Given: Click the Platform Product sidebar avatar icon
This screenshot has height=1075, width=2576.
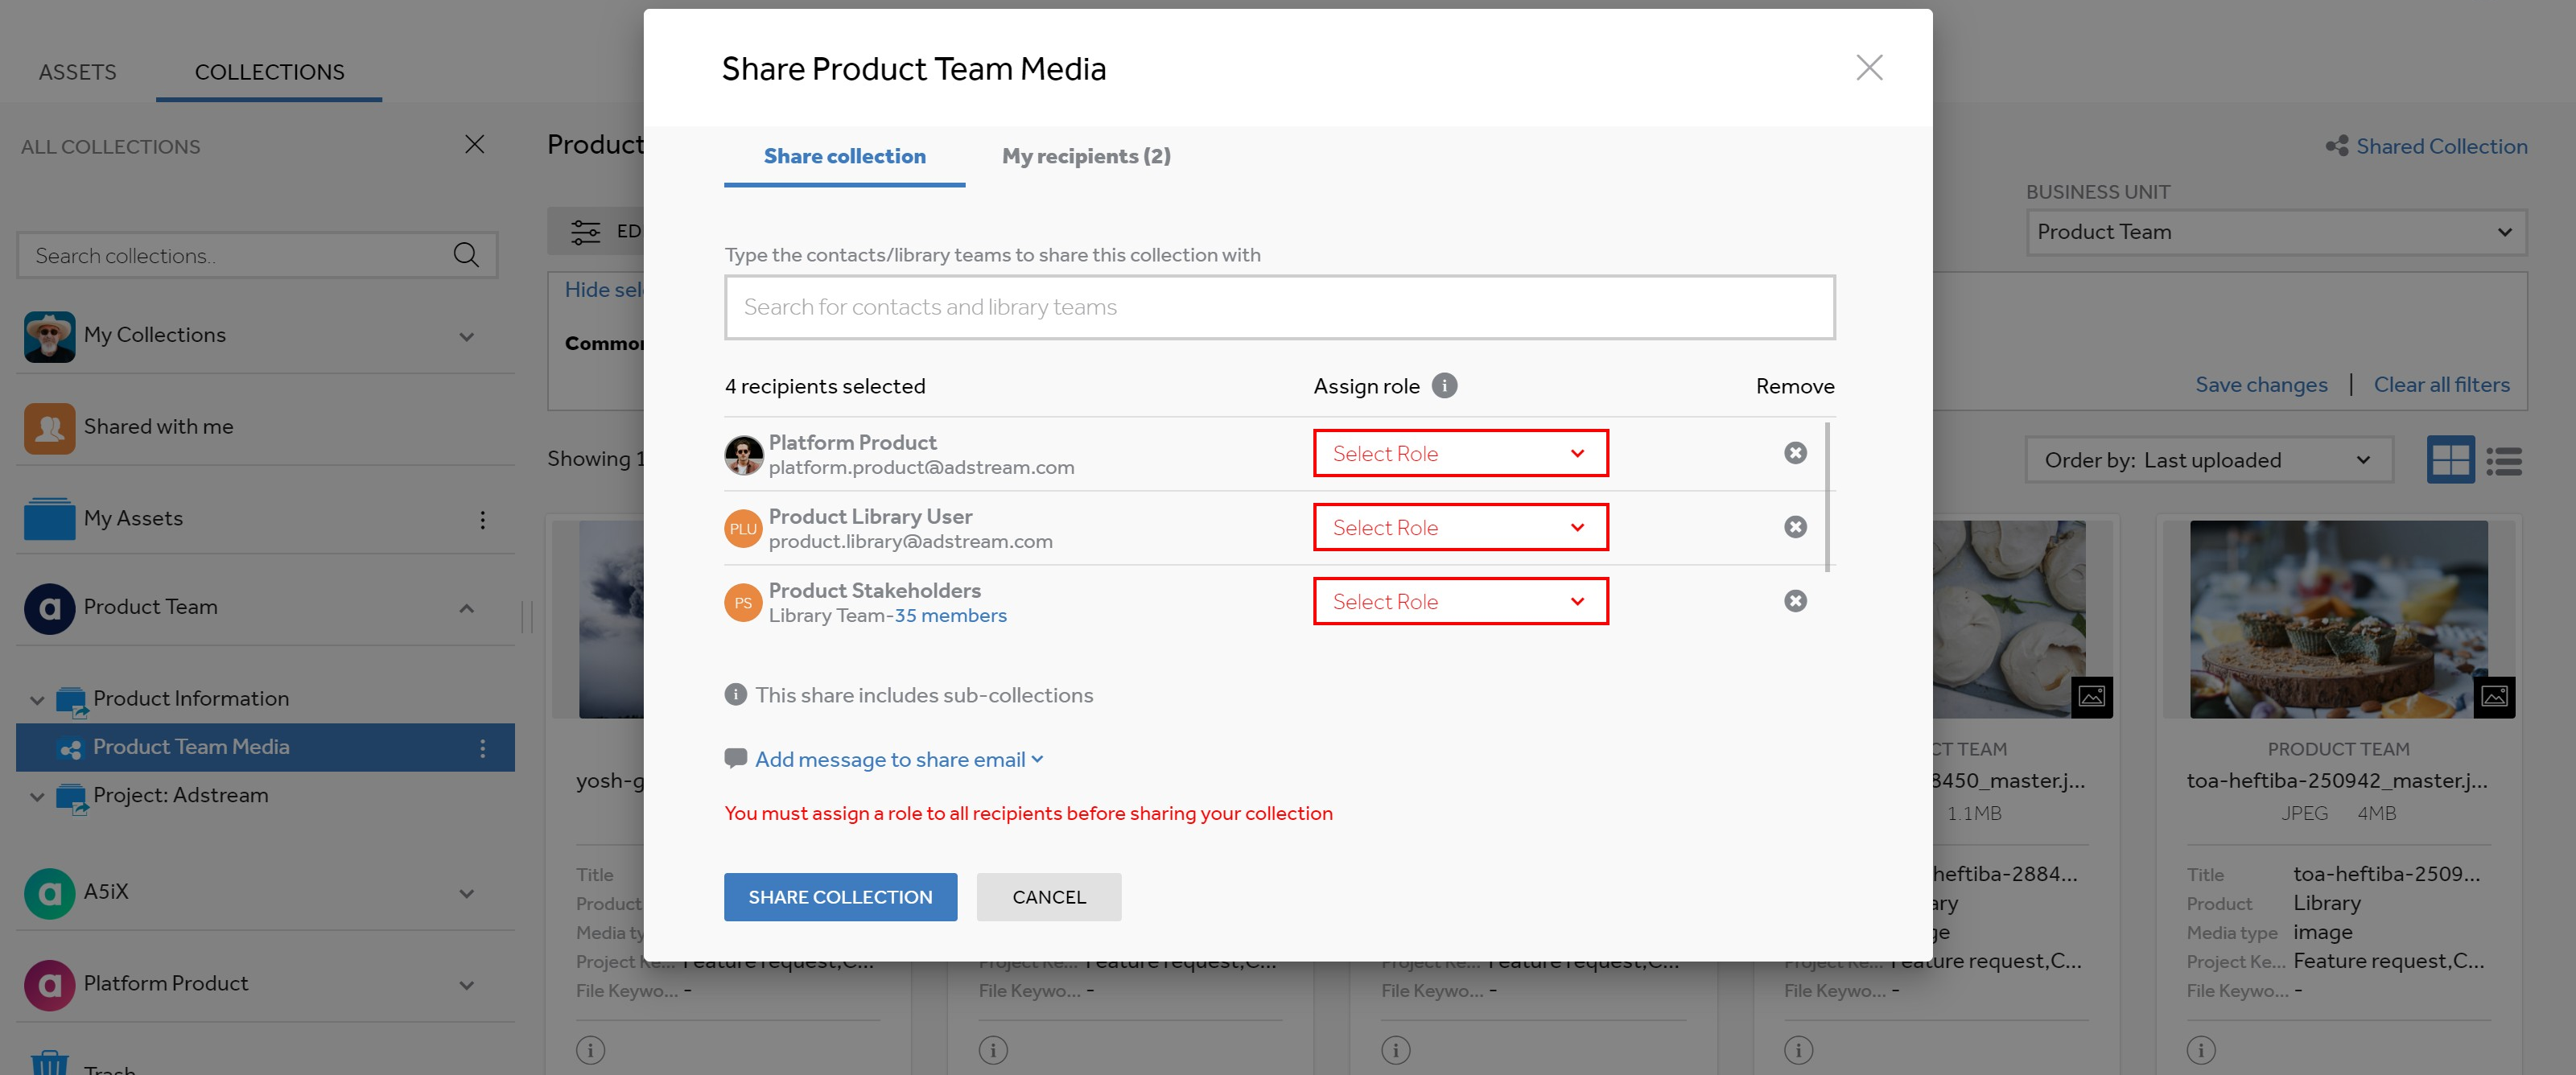Looking at the screenshot, I should 49,985.
